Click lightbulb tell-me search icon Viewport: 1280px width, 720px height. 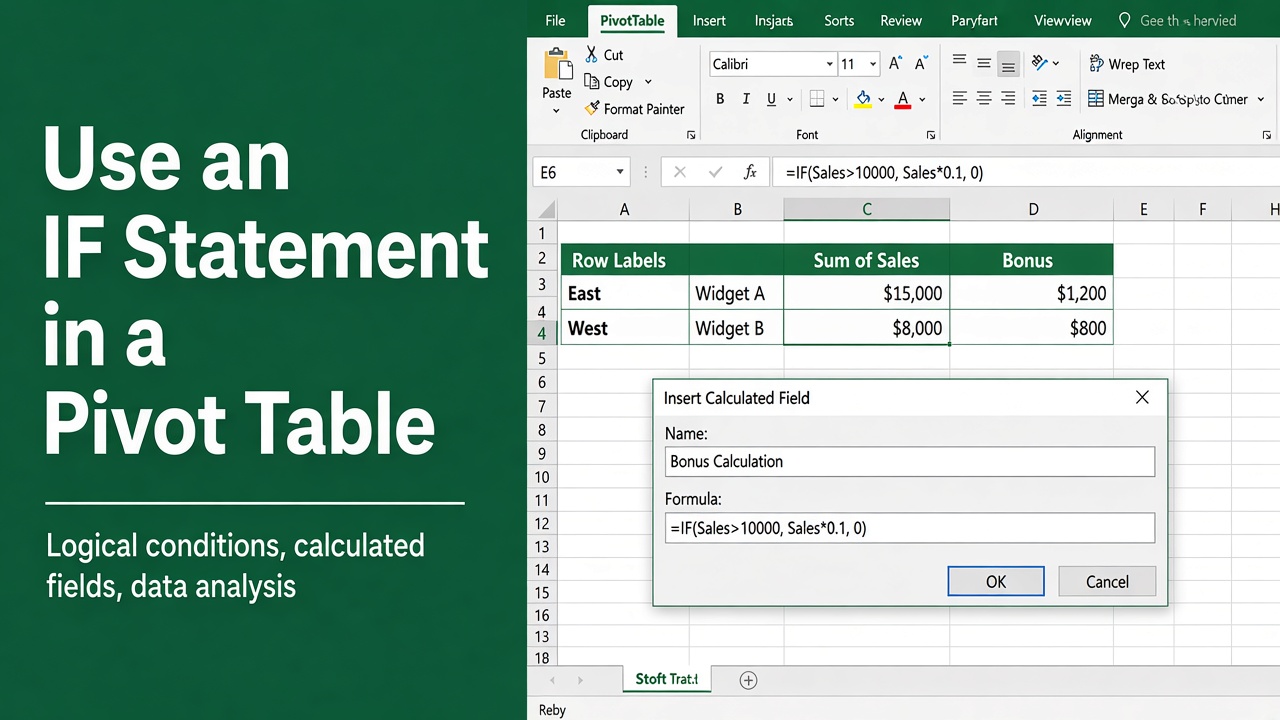1124,20
